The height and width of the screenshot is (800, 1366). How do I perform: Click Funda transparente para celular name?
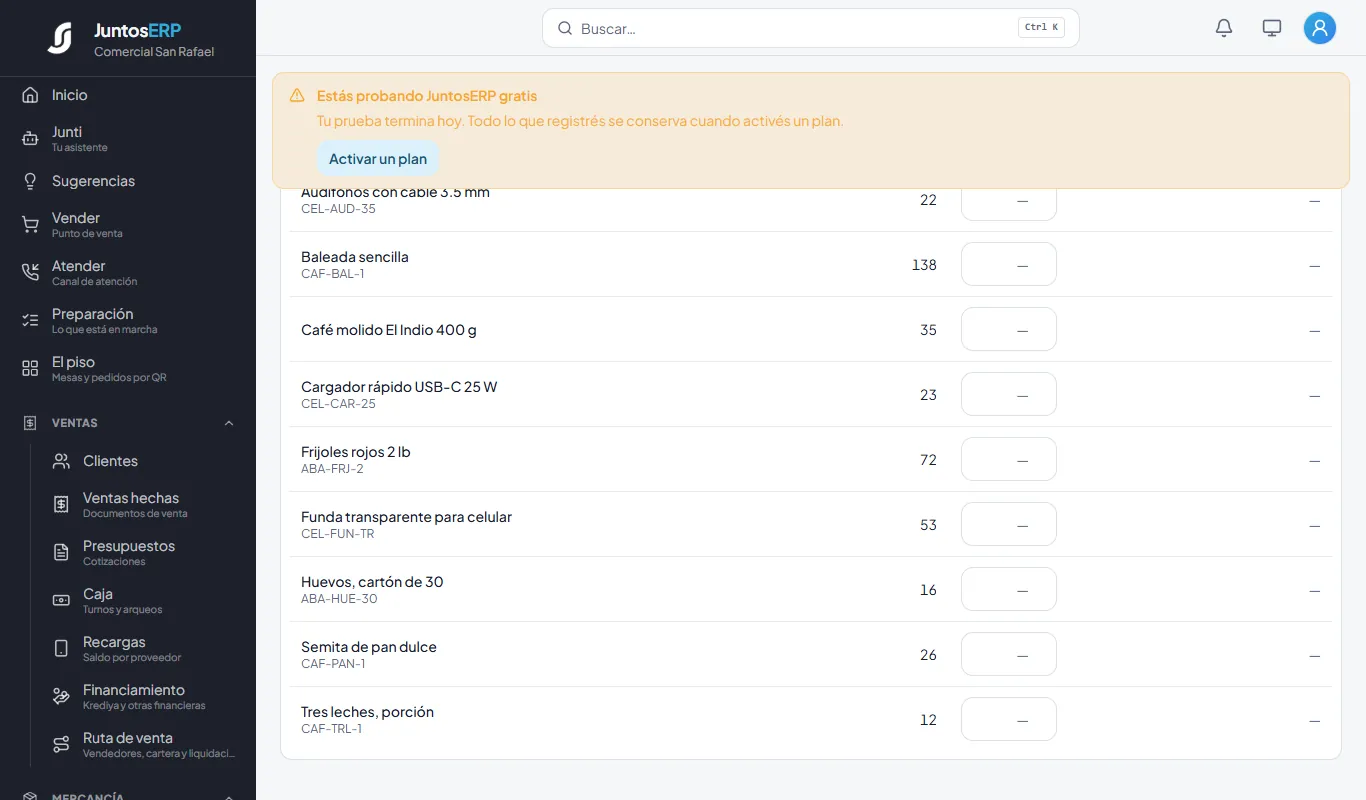coord(406,517)
